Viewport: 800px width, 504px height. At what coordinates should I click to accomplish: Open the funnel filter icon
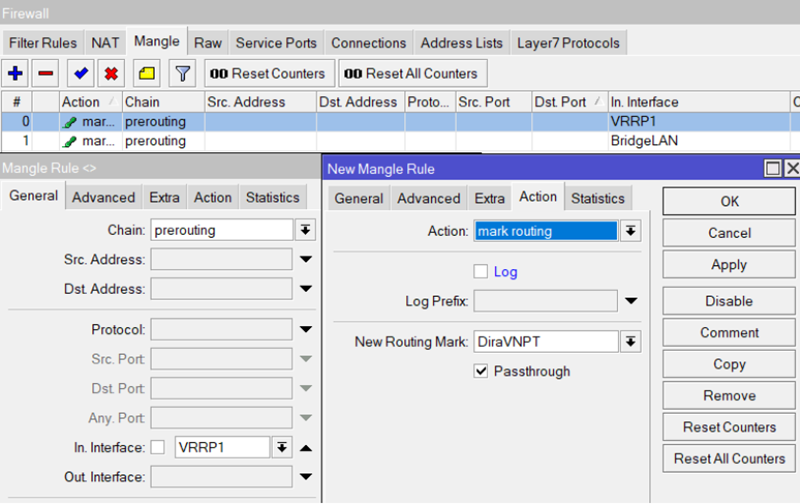point(182,73)
